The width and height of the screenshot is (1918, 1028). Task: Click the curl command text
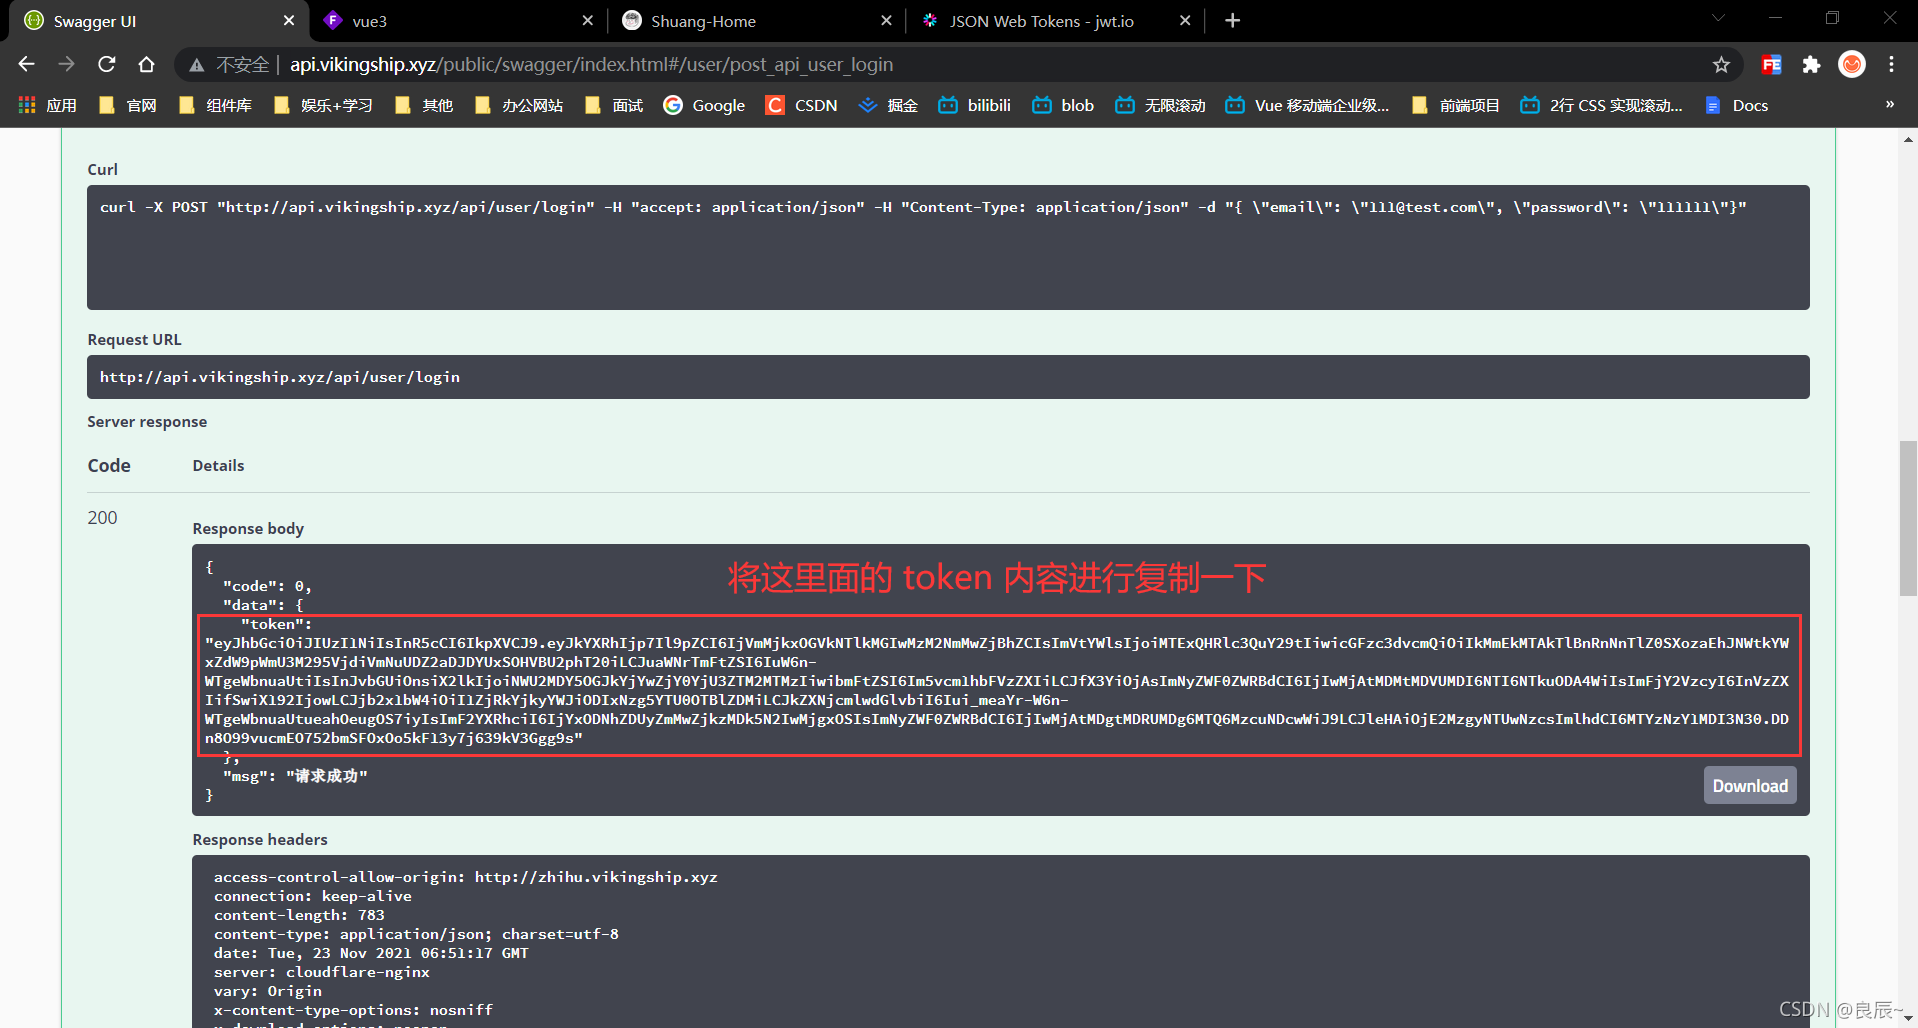coord(923,207)
